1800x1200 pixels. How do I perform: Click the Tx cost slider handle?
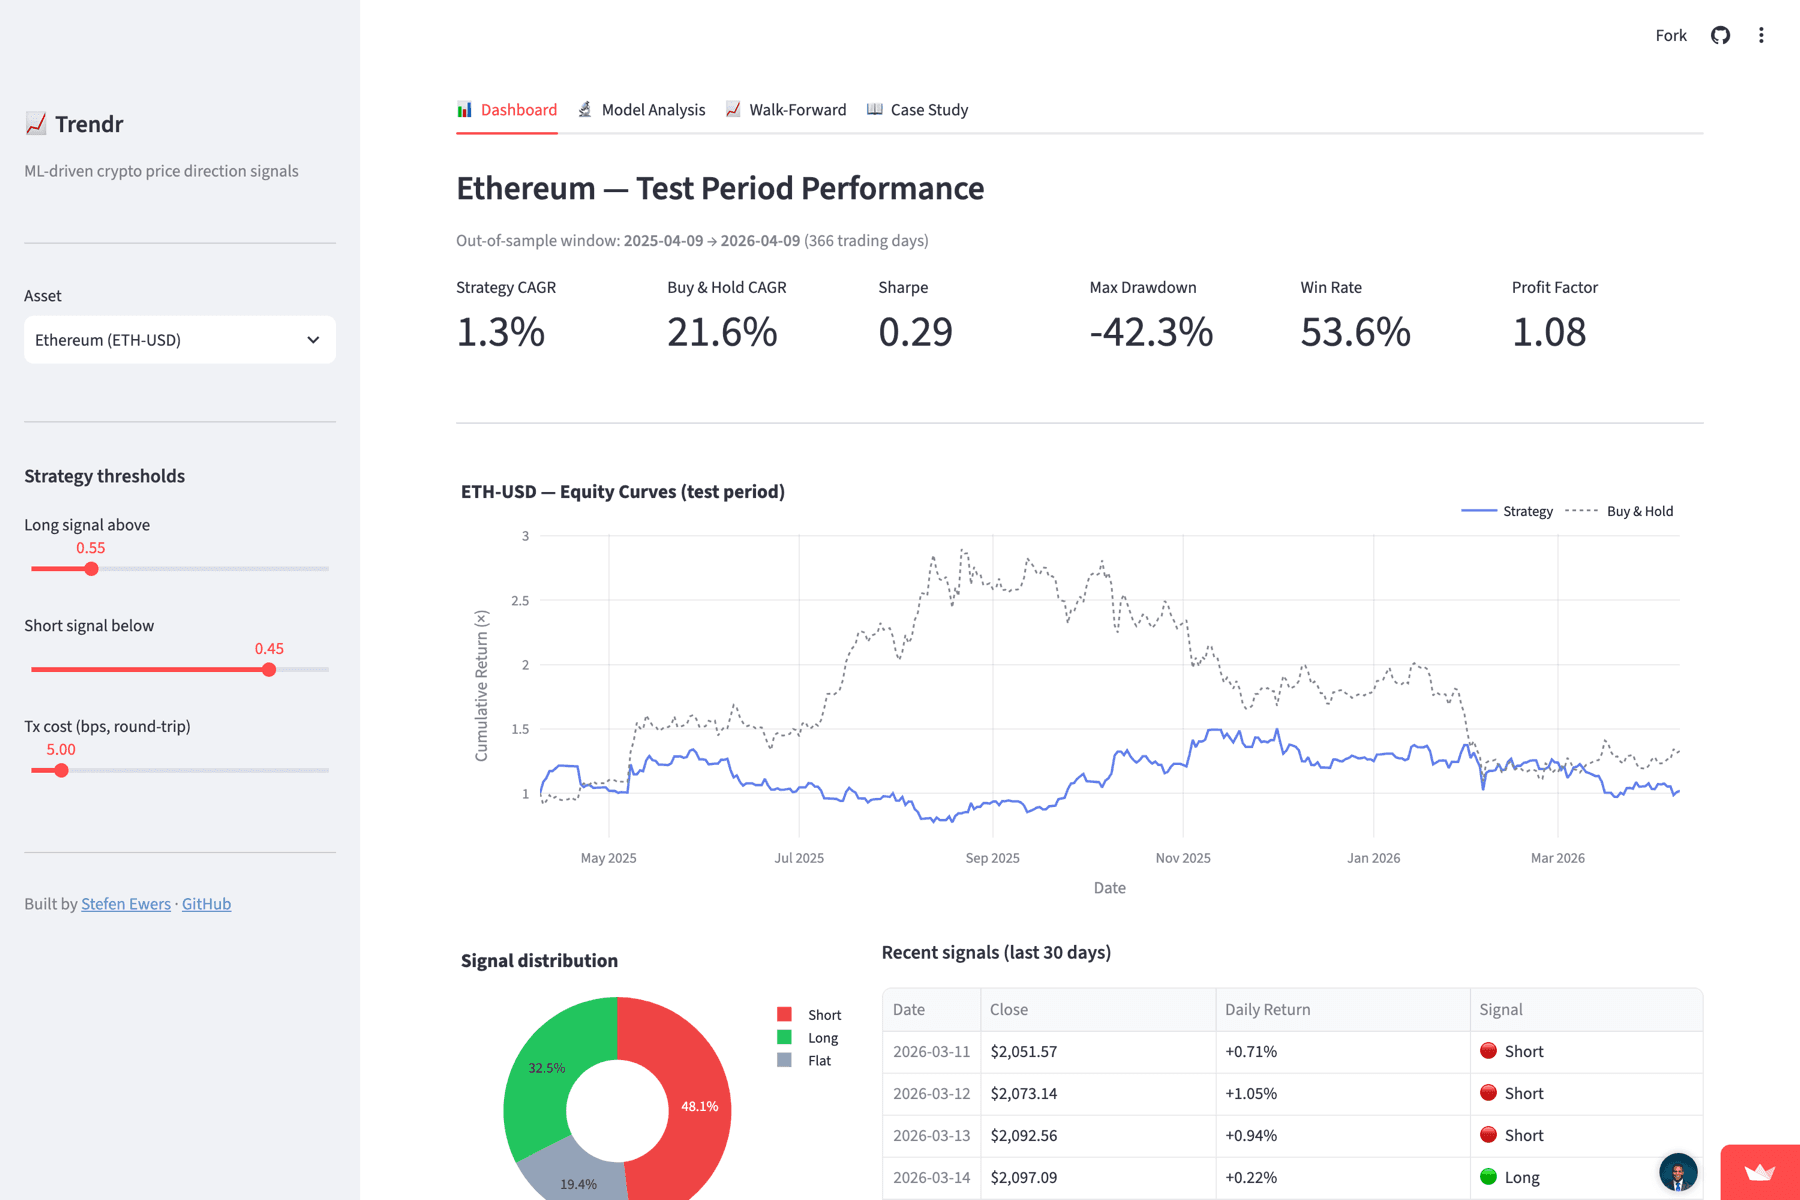coord(61,771)
